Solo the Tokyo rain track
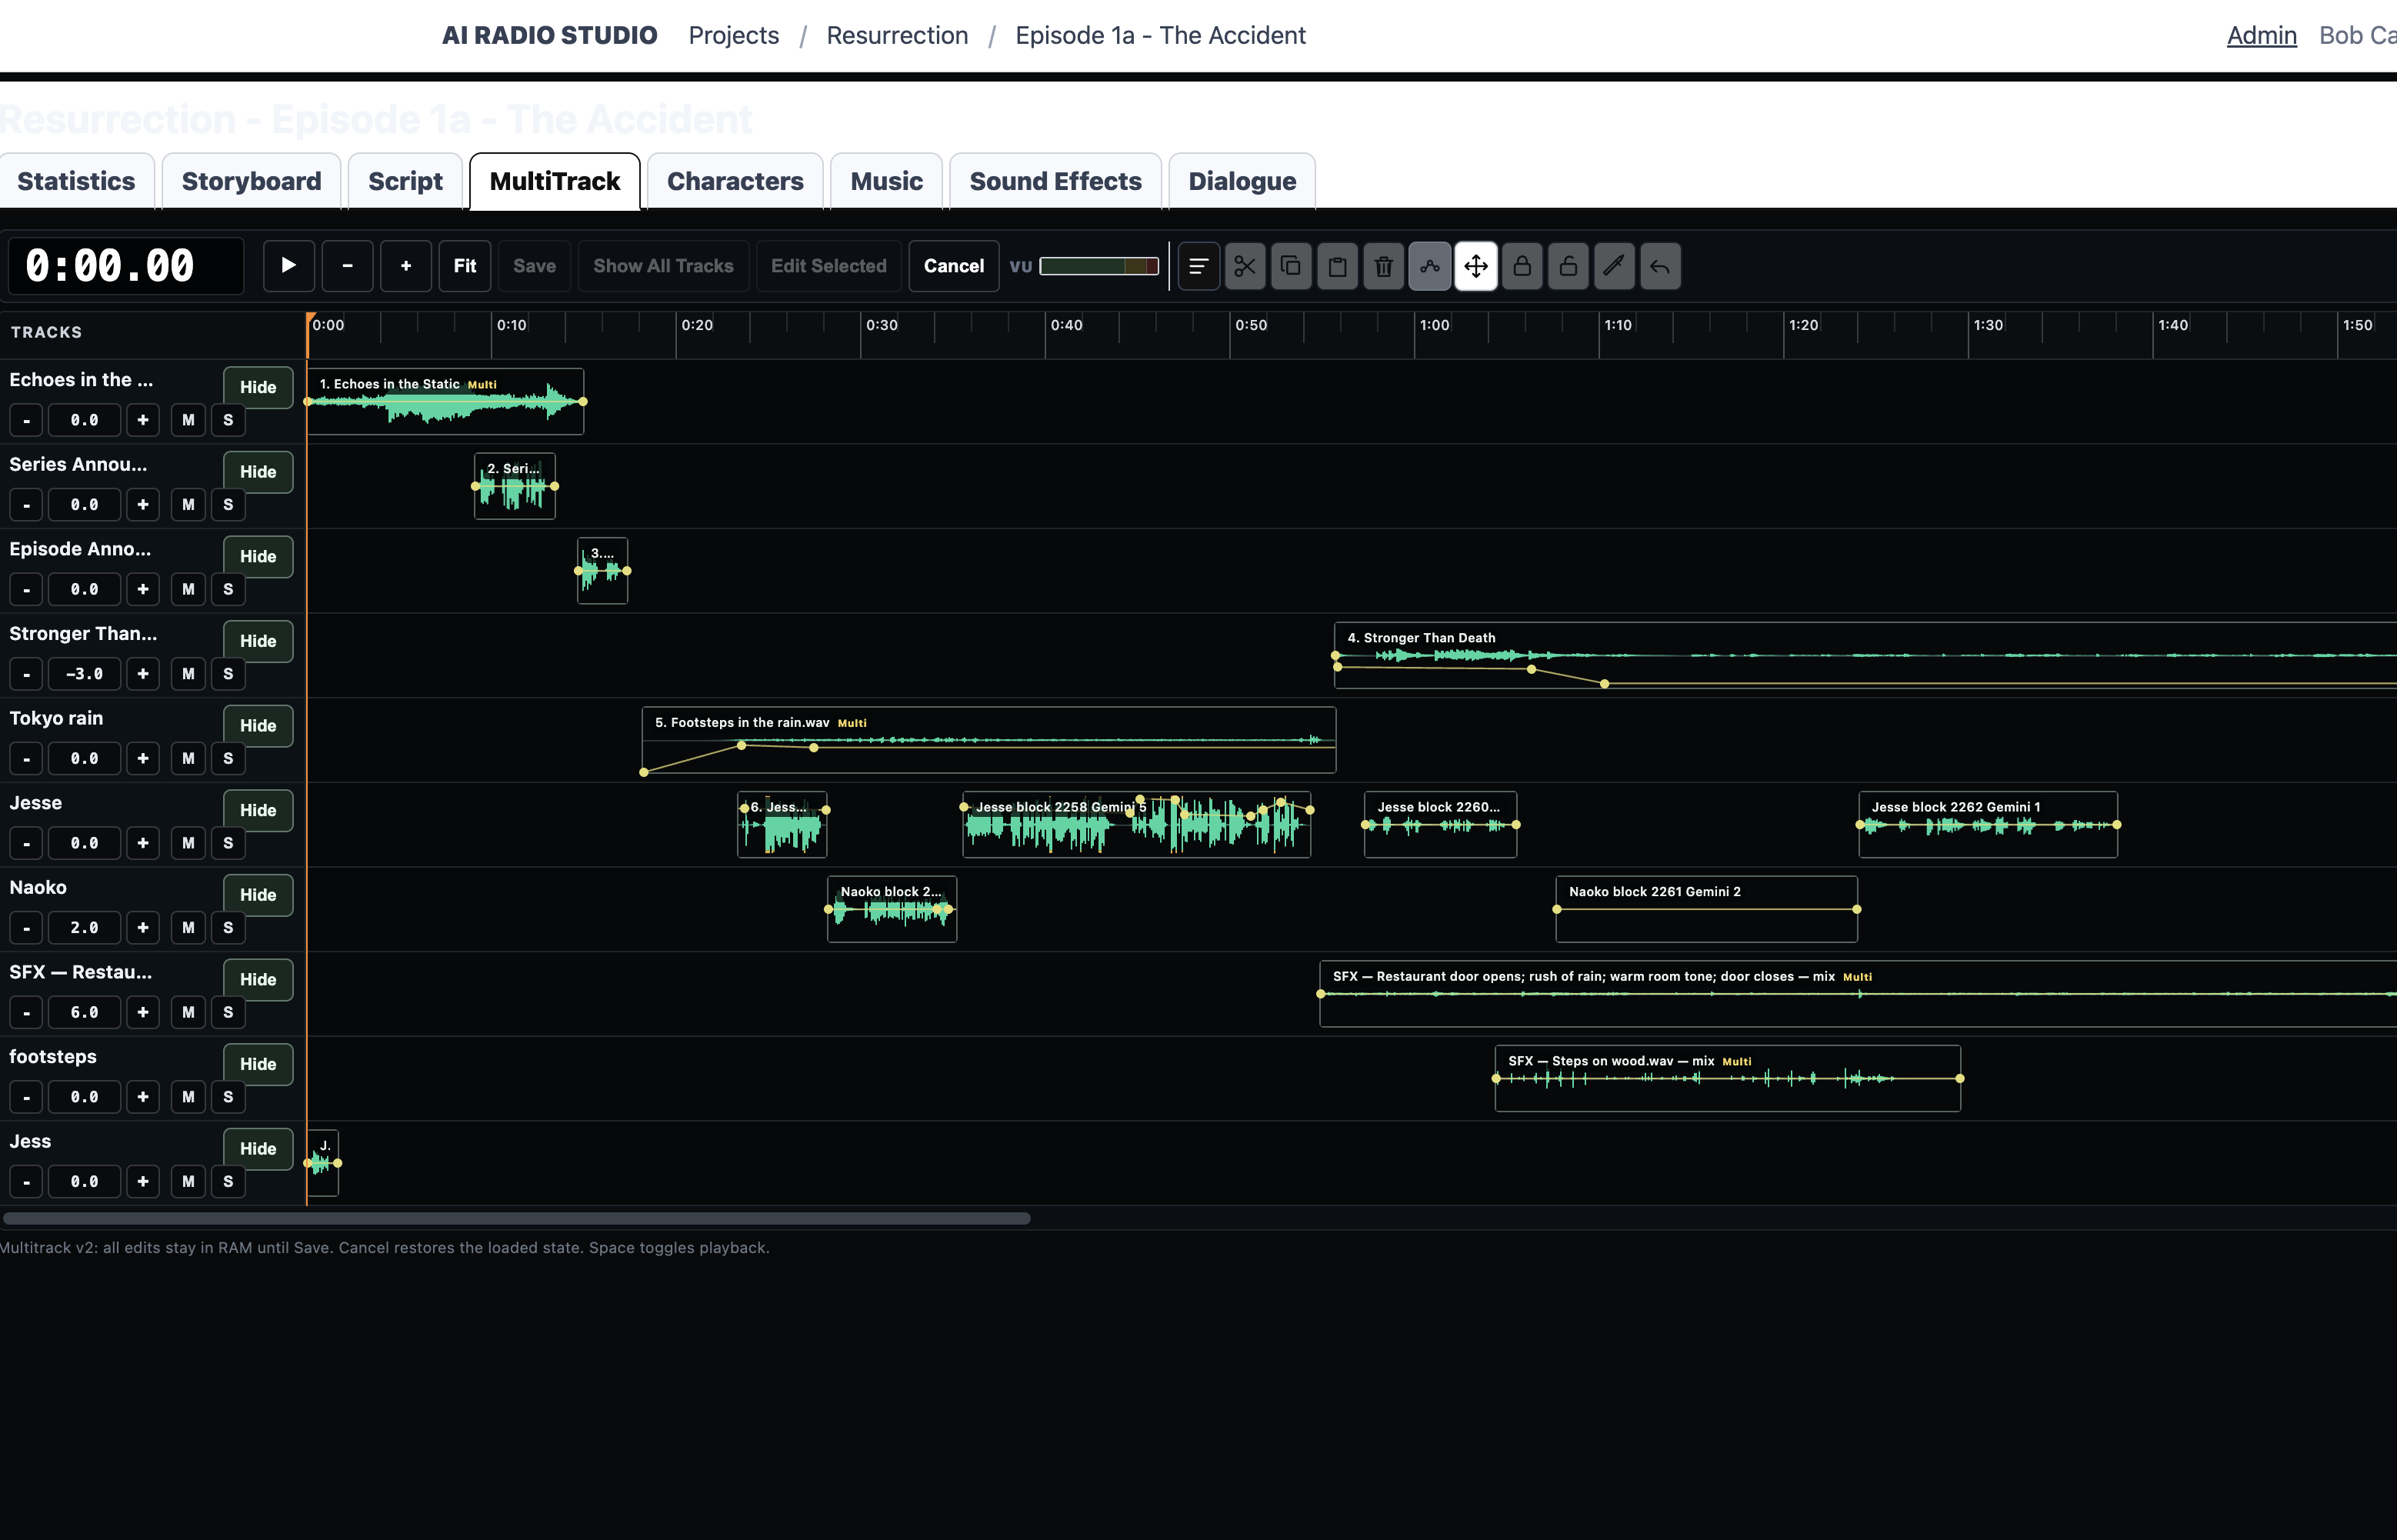Screen dimensions: 2397x1540 [228, 759]
